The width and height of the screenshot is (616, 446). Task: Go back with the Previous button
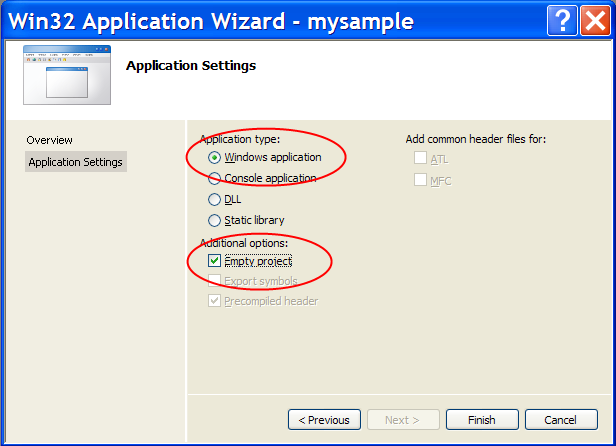[324, 420]
